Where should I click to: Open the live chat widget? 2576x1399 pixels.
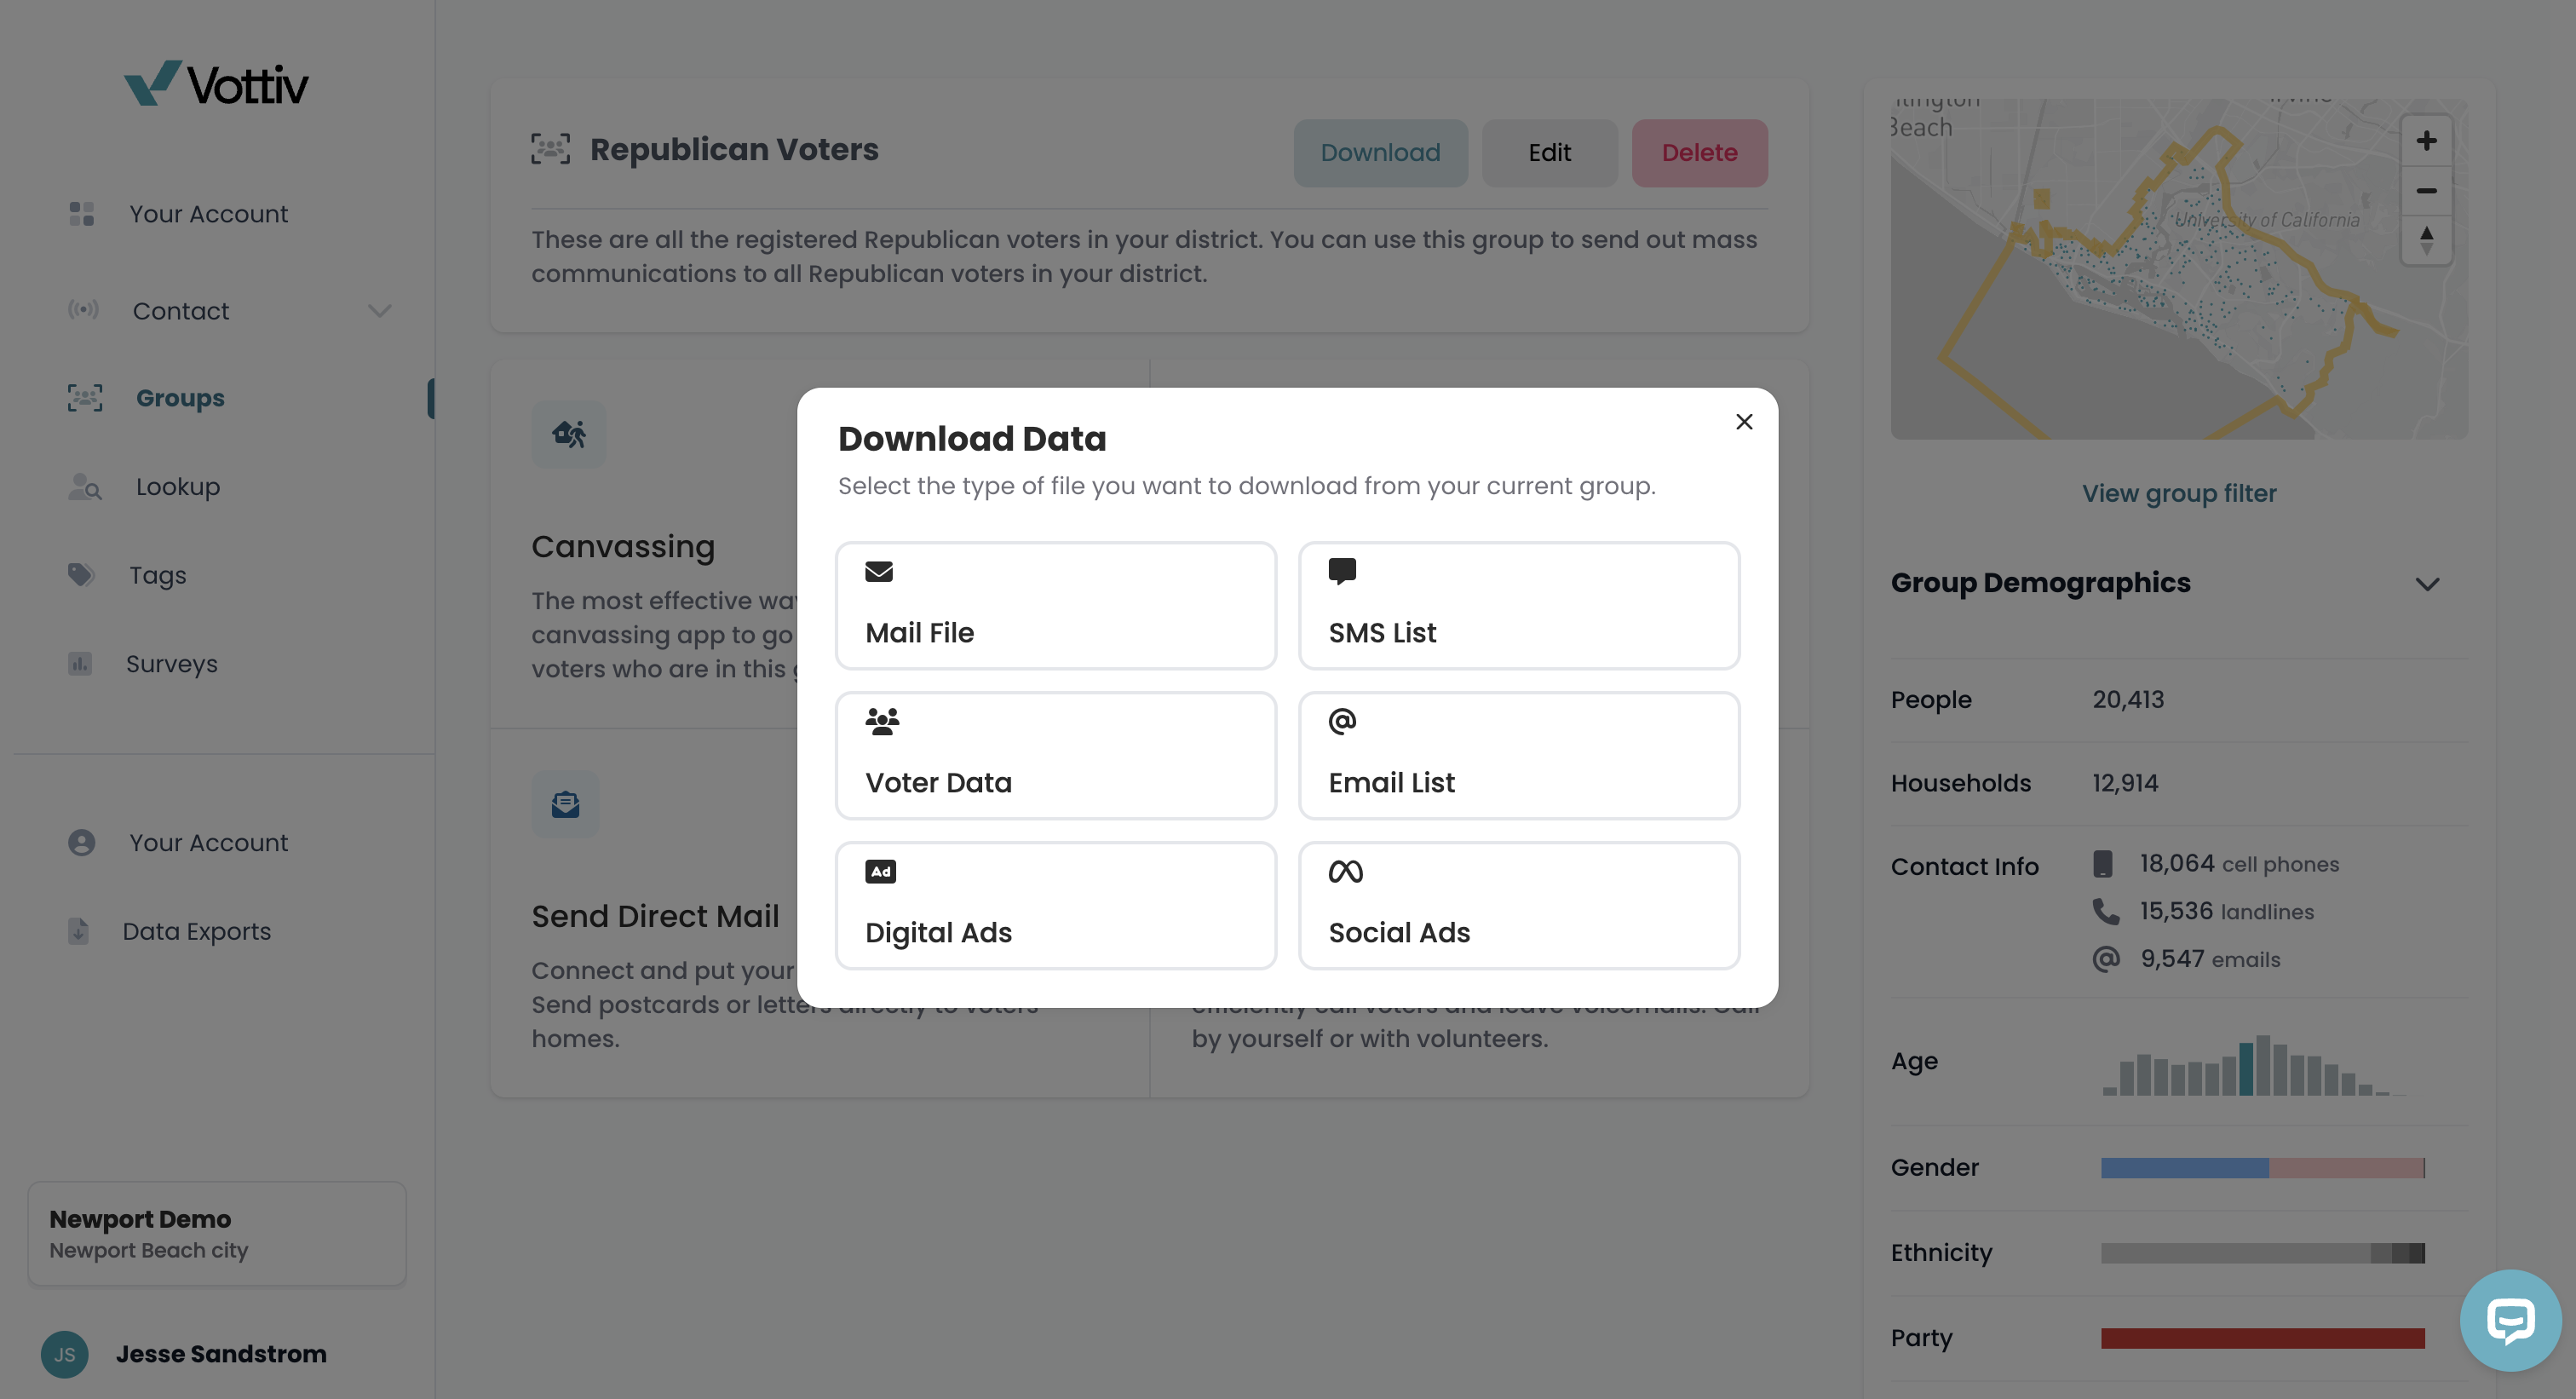pyautogui.click(x=2510, y=1320)
